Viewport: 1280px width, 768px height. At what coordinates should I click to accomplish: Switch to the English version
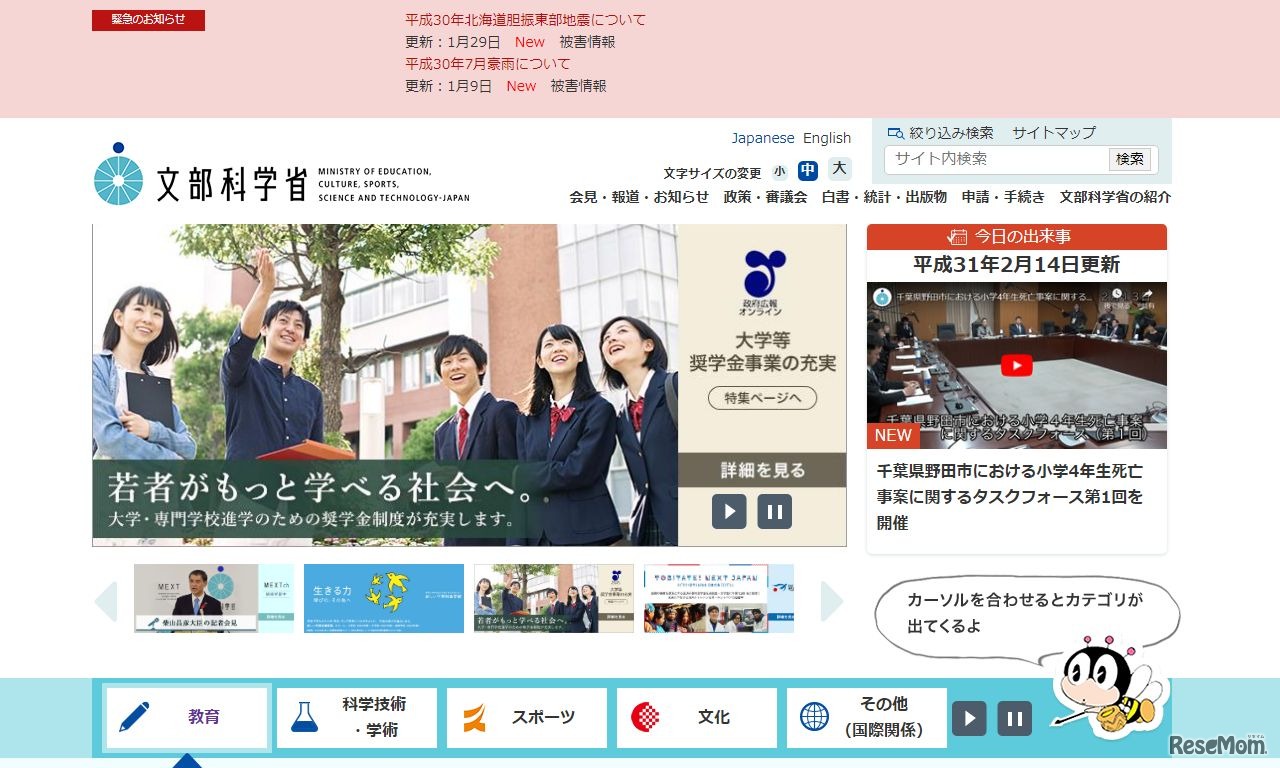827,137
